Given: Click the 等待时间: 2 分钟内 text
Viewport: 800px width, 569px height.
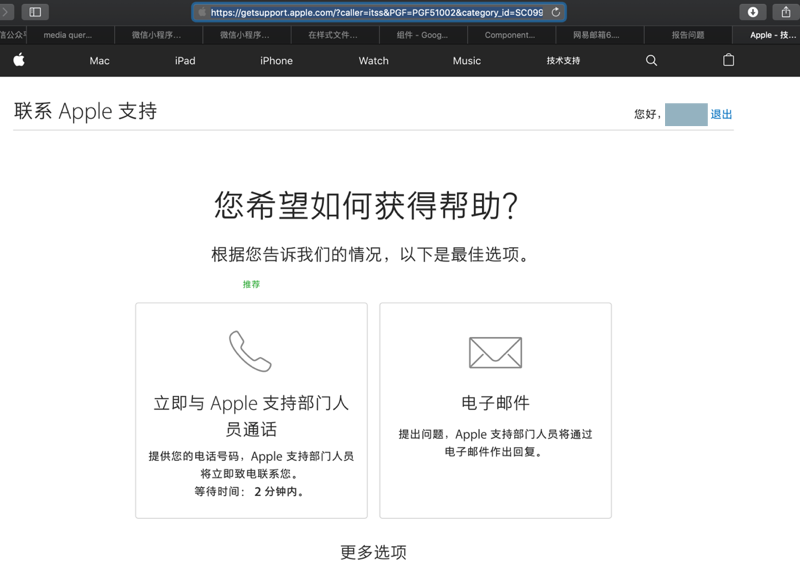Looking at the screenshot, I should [x=250, y=491].
